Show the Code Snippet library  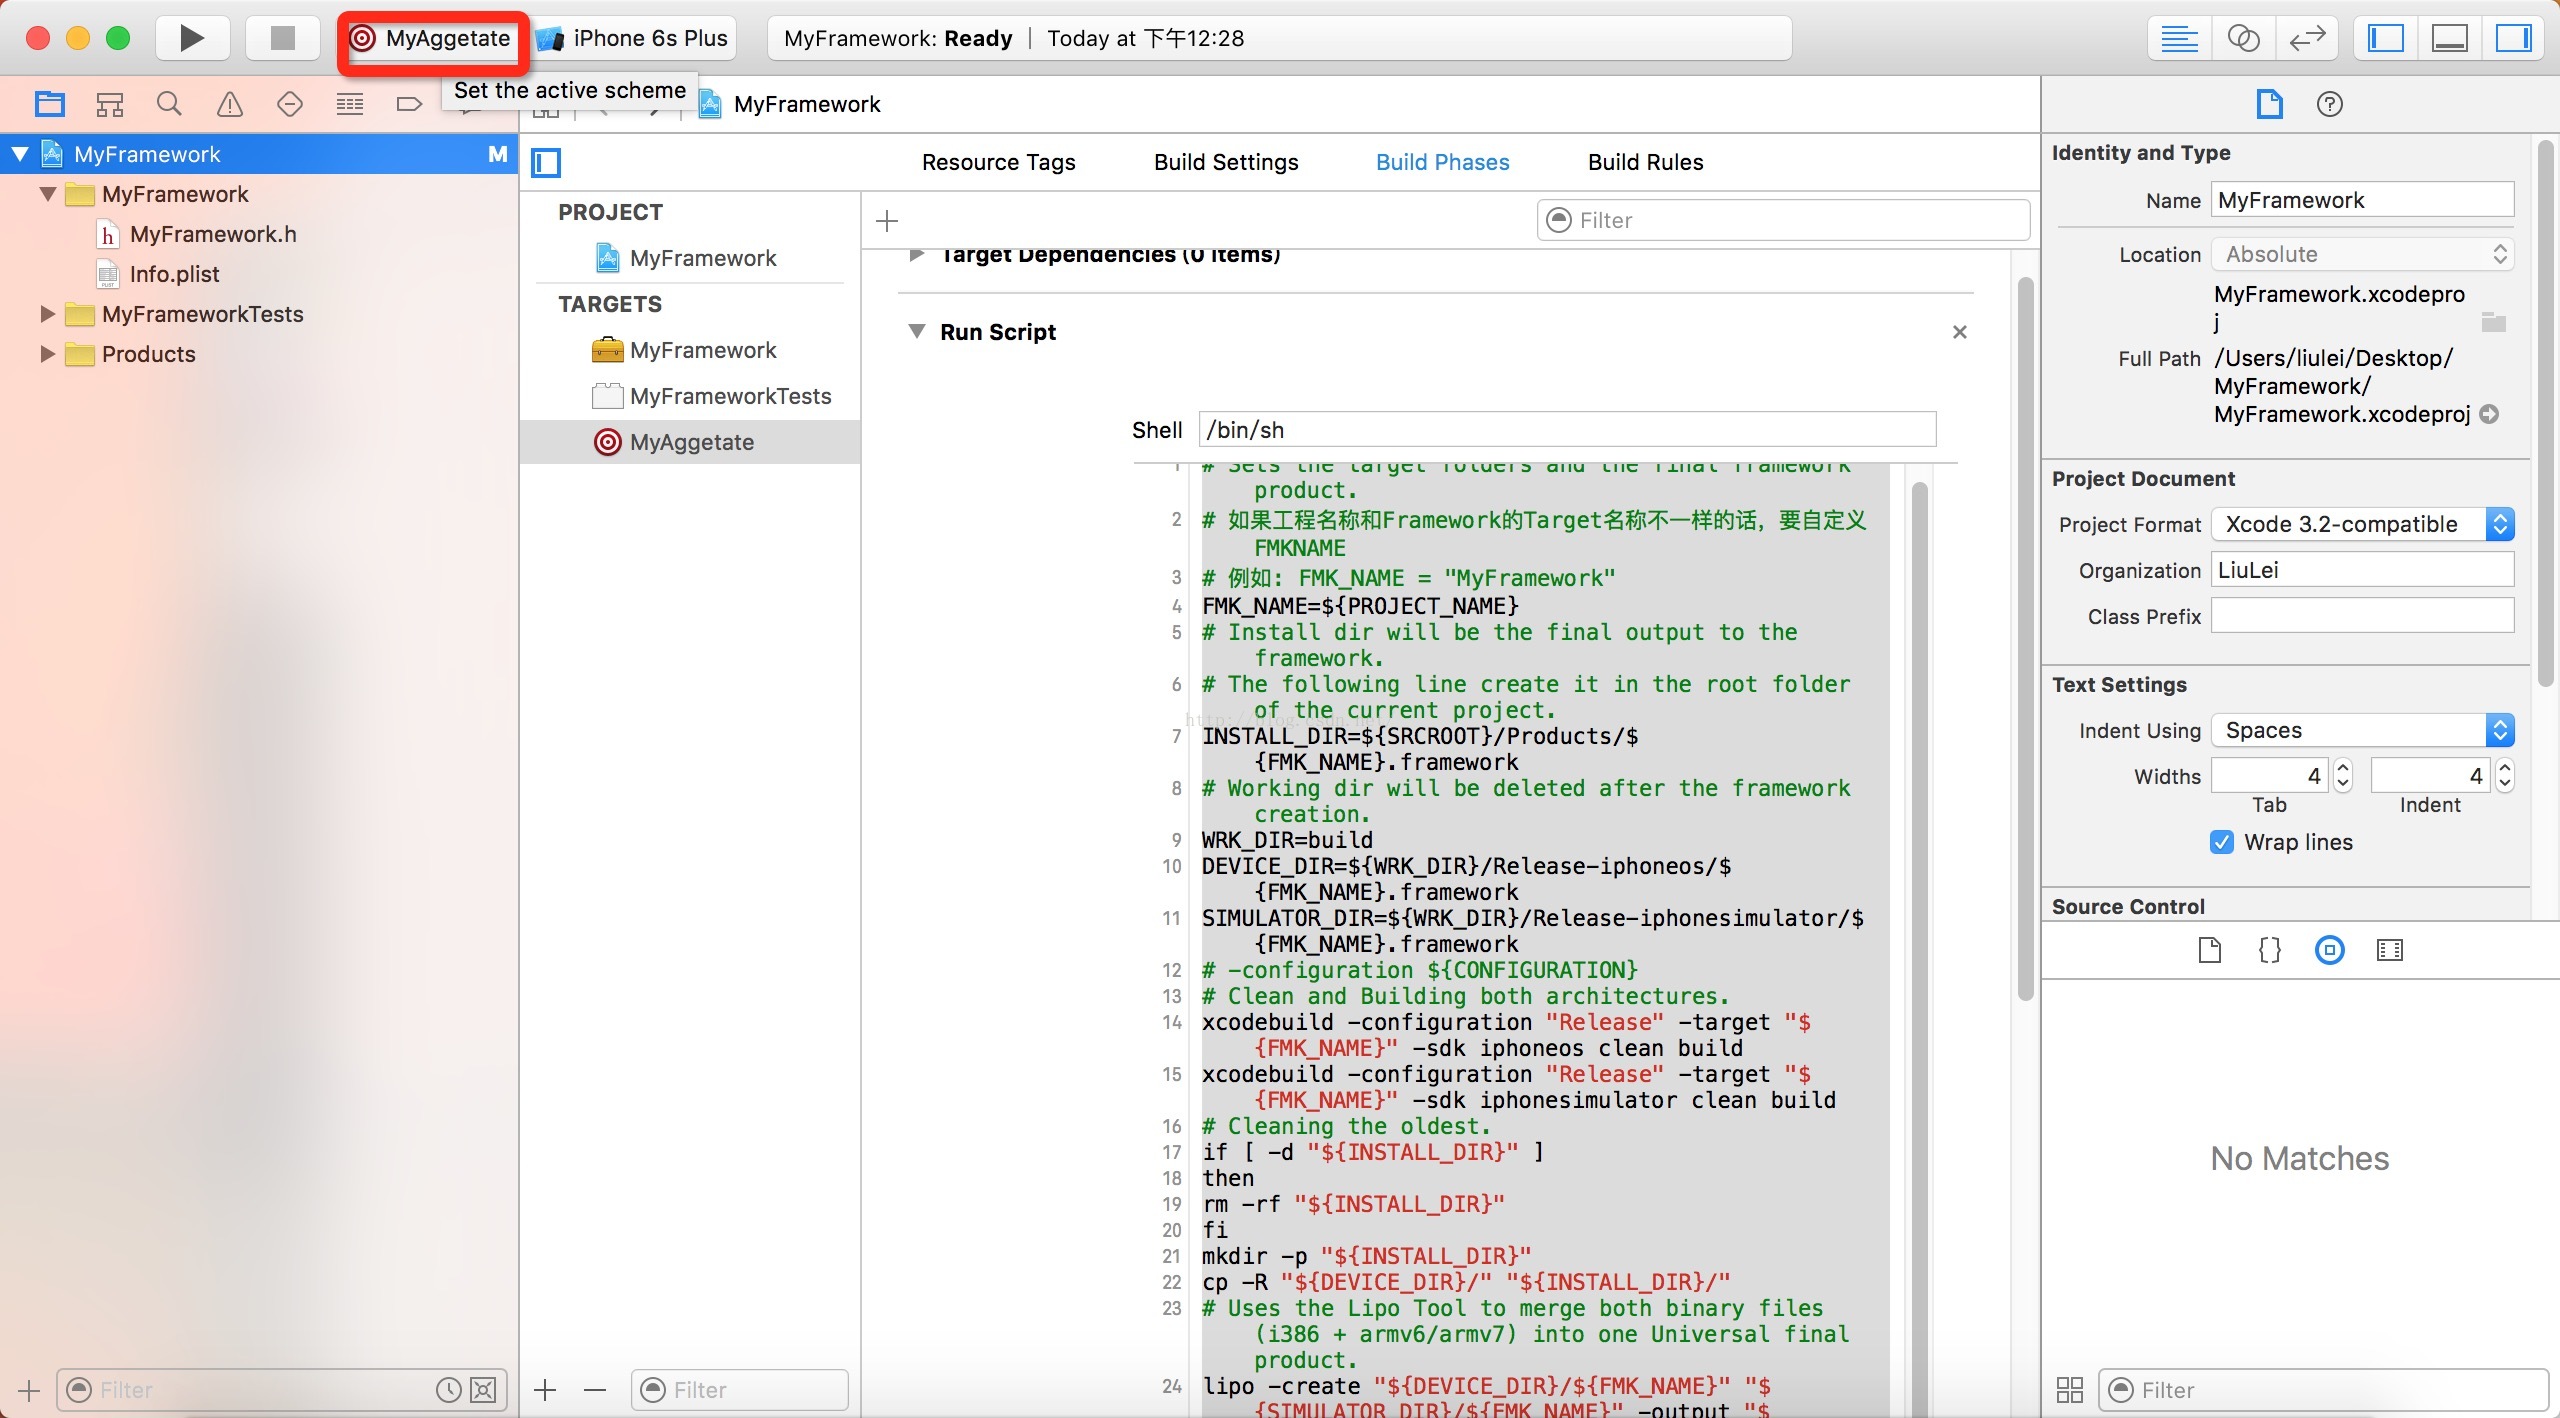coord(2270,950)
